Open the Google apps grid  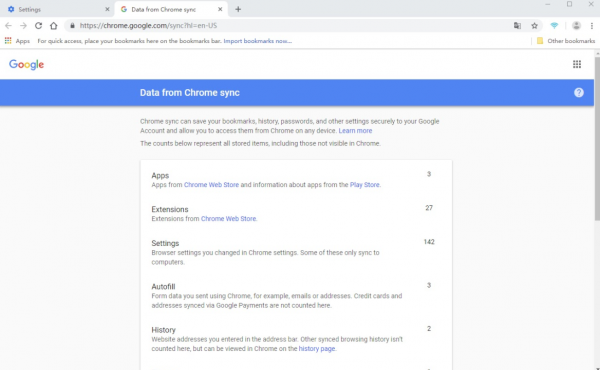[x=577, y=64]
